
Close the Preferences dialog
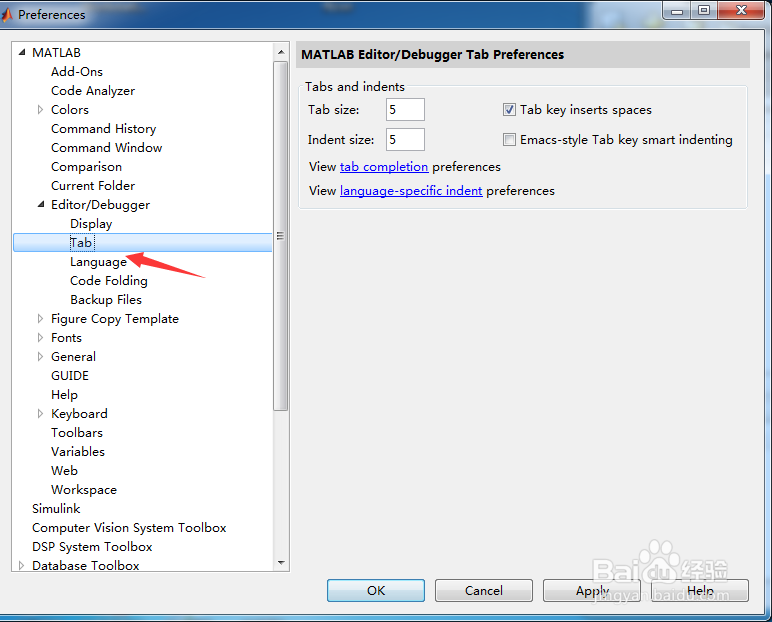[x=741, y=11]
